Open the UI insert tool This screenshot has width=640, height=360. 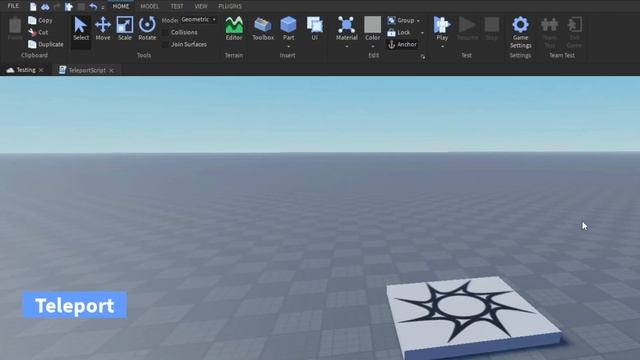point(315,29)
